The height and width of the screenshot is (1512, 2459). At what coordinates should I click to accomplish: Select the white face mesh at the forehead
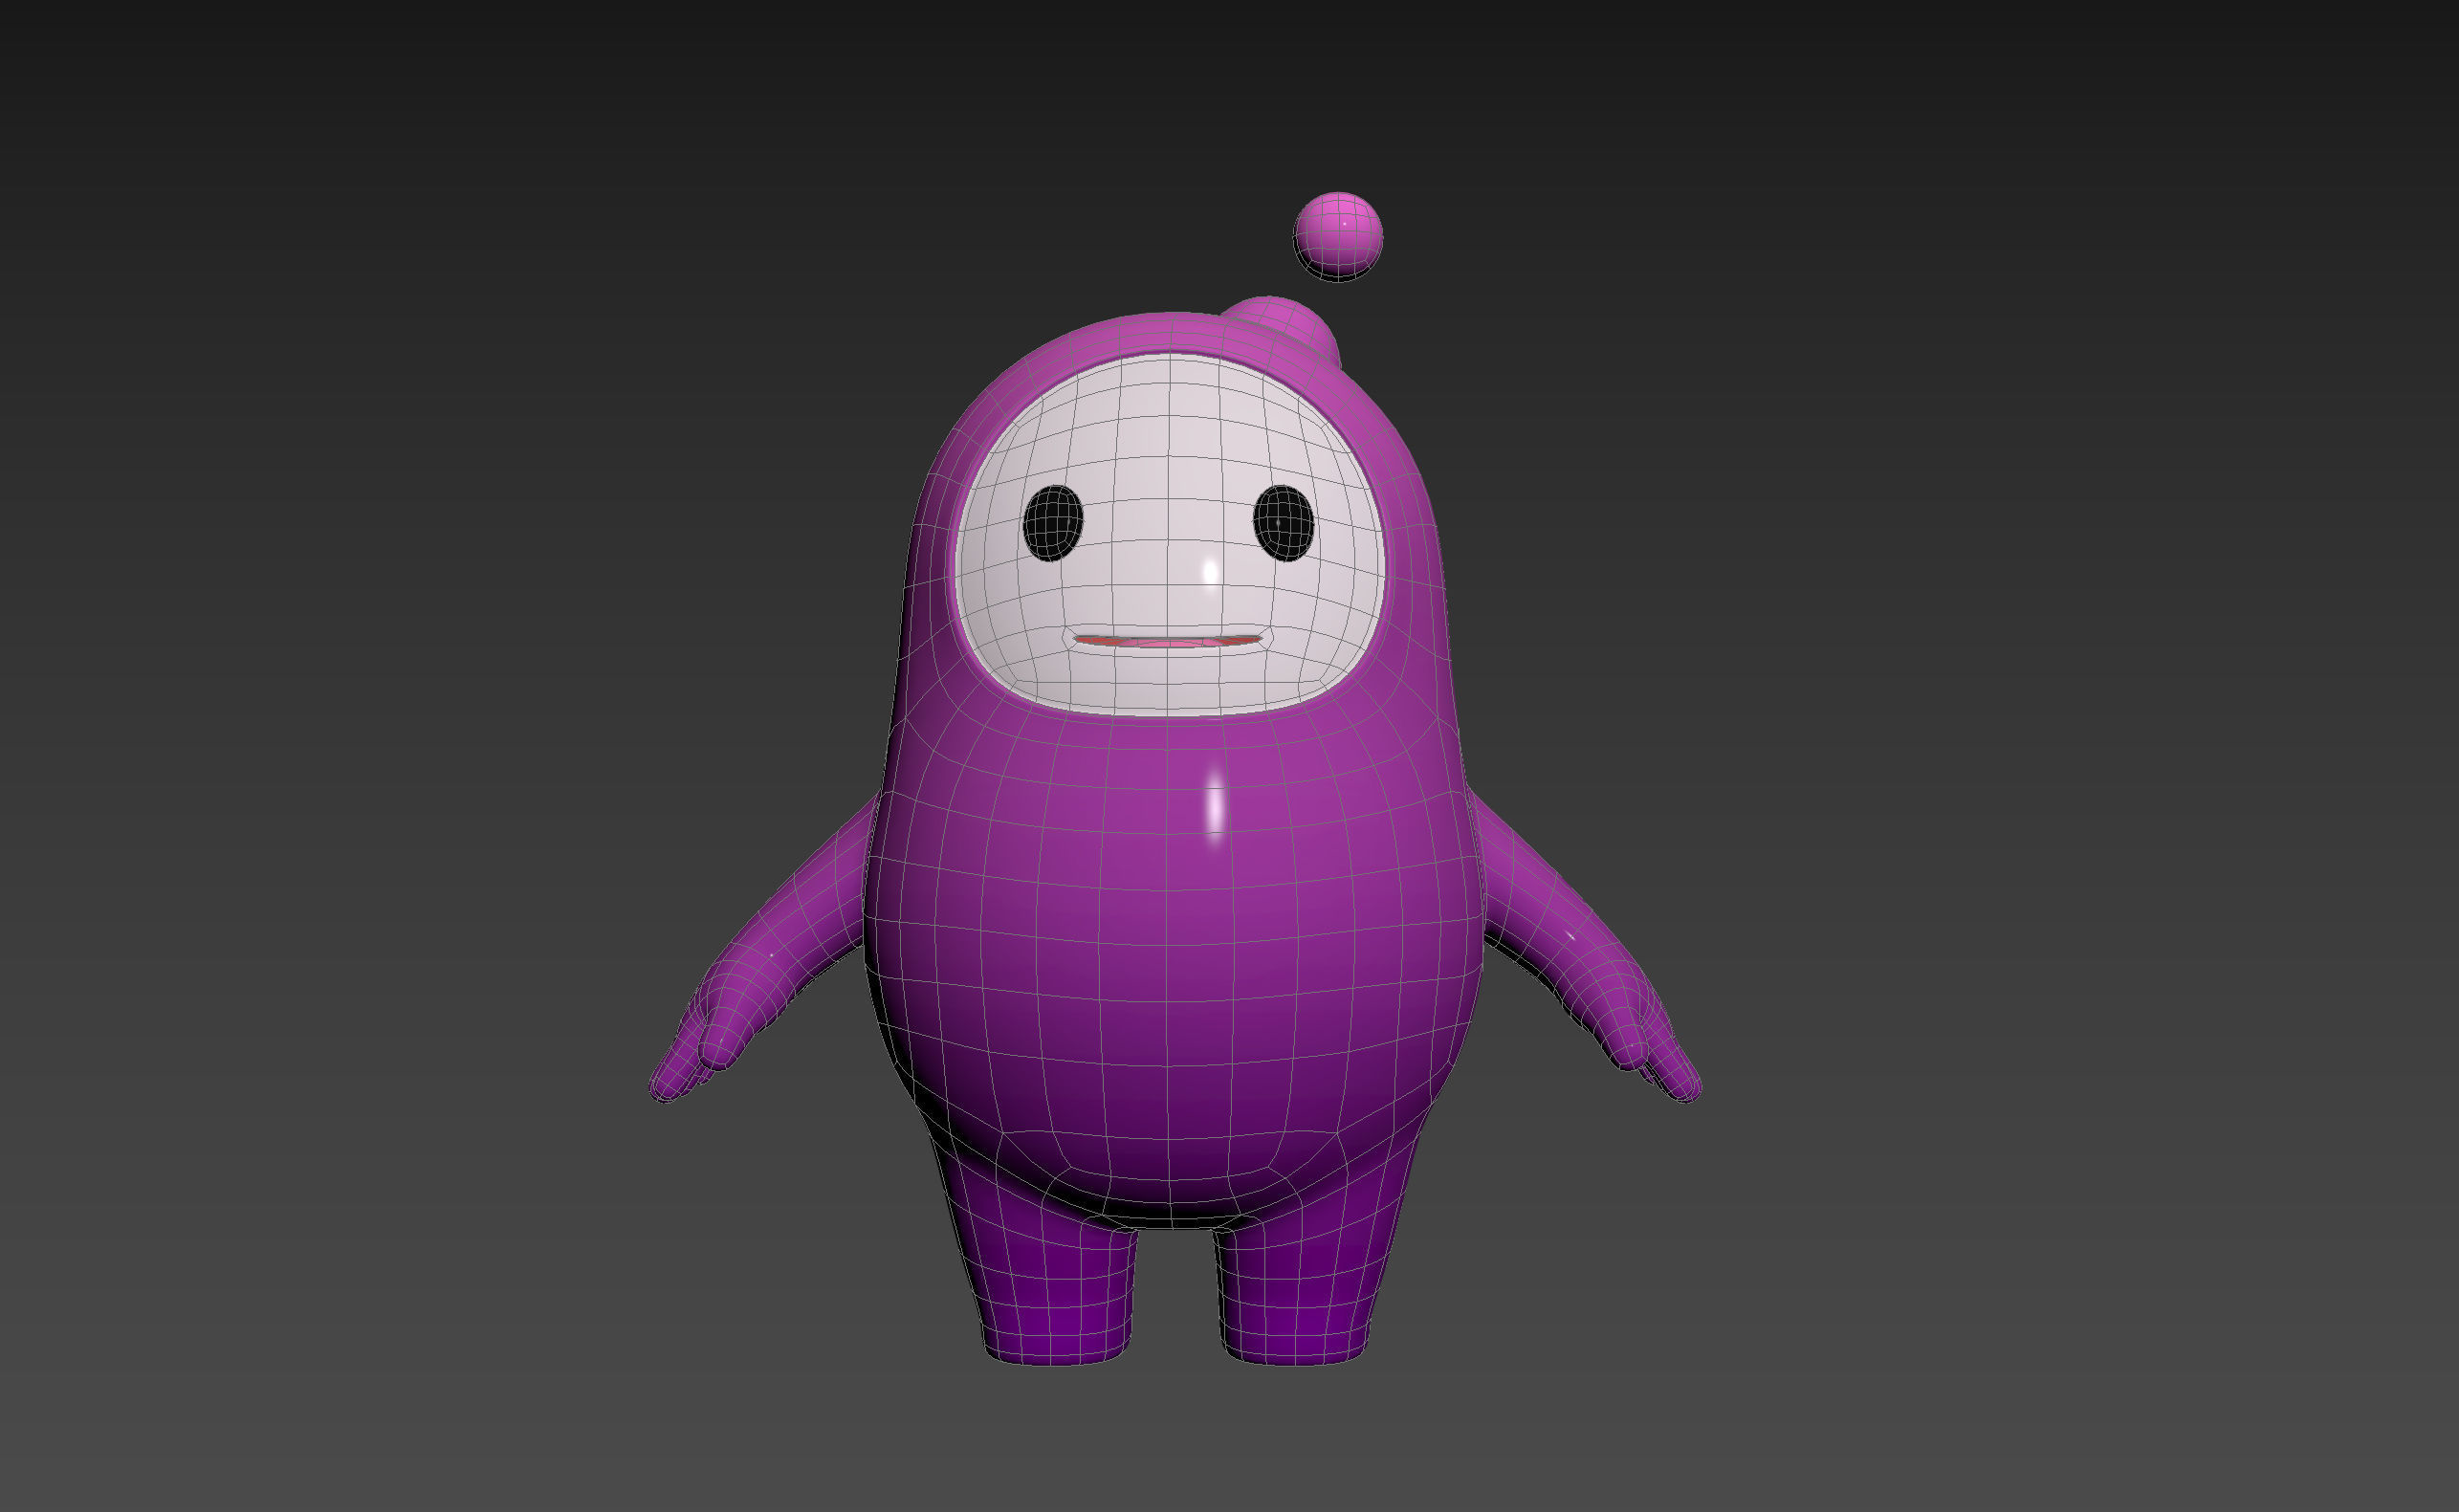[1168, 430]
